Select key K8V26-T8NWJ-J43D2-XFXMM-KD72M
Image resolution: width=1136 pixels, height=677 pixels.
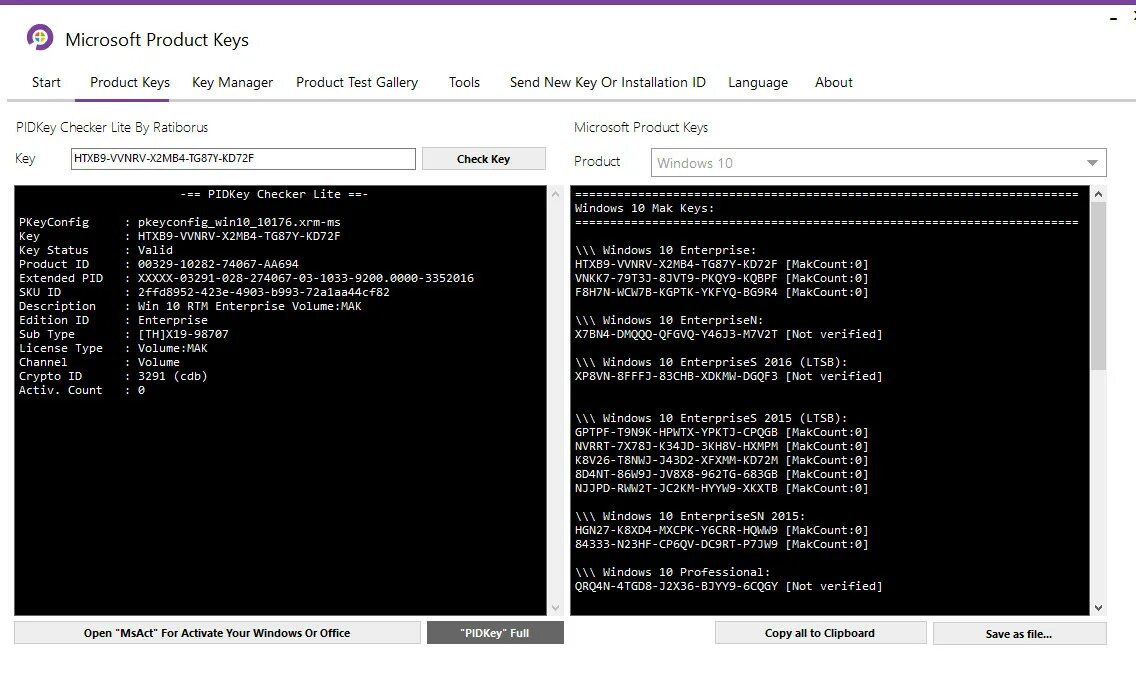tap(676, 460)
